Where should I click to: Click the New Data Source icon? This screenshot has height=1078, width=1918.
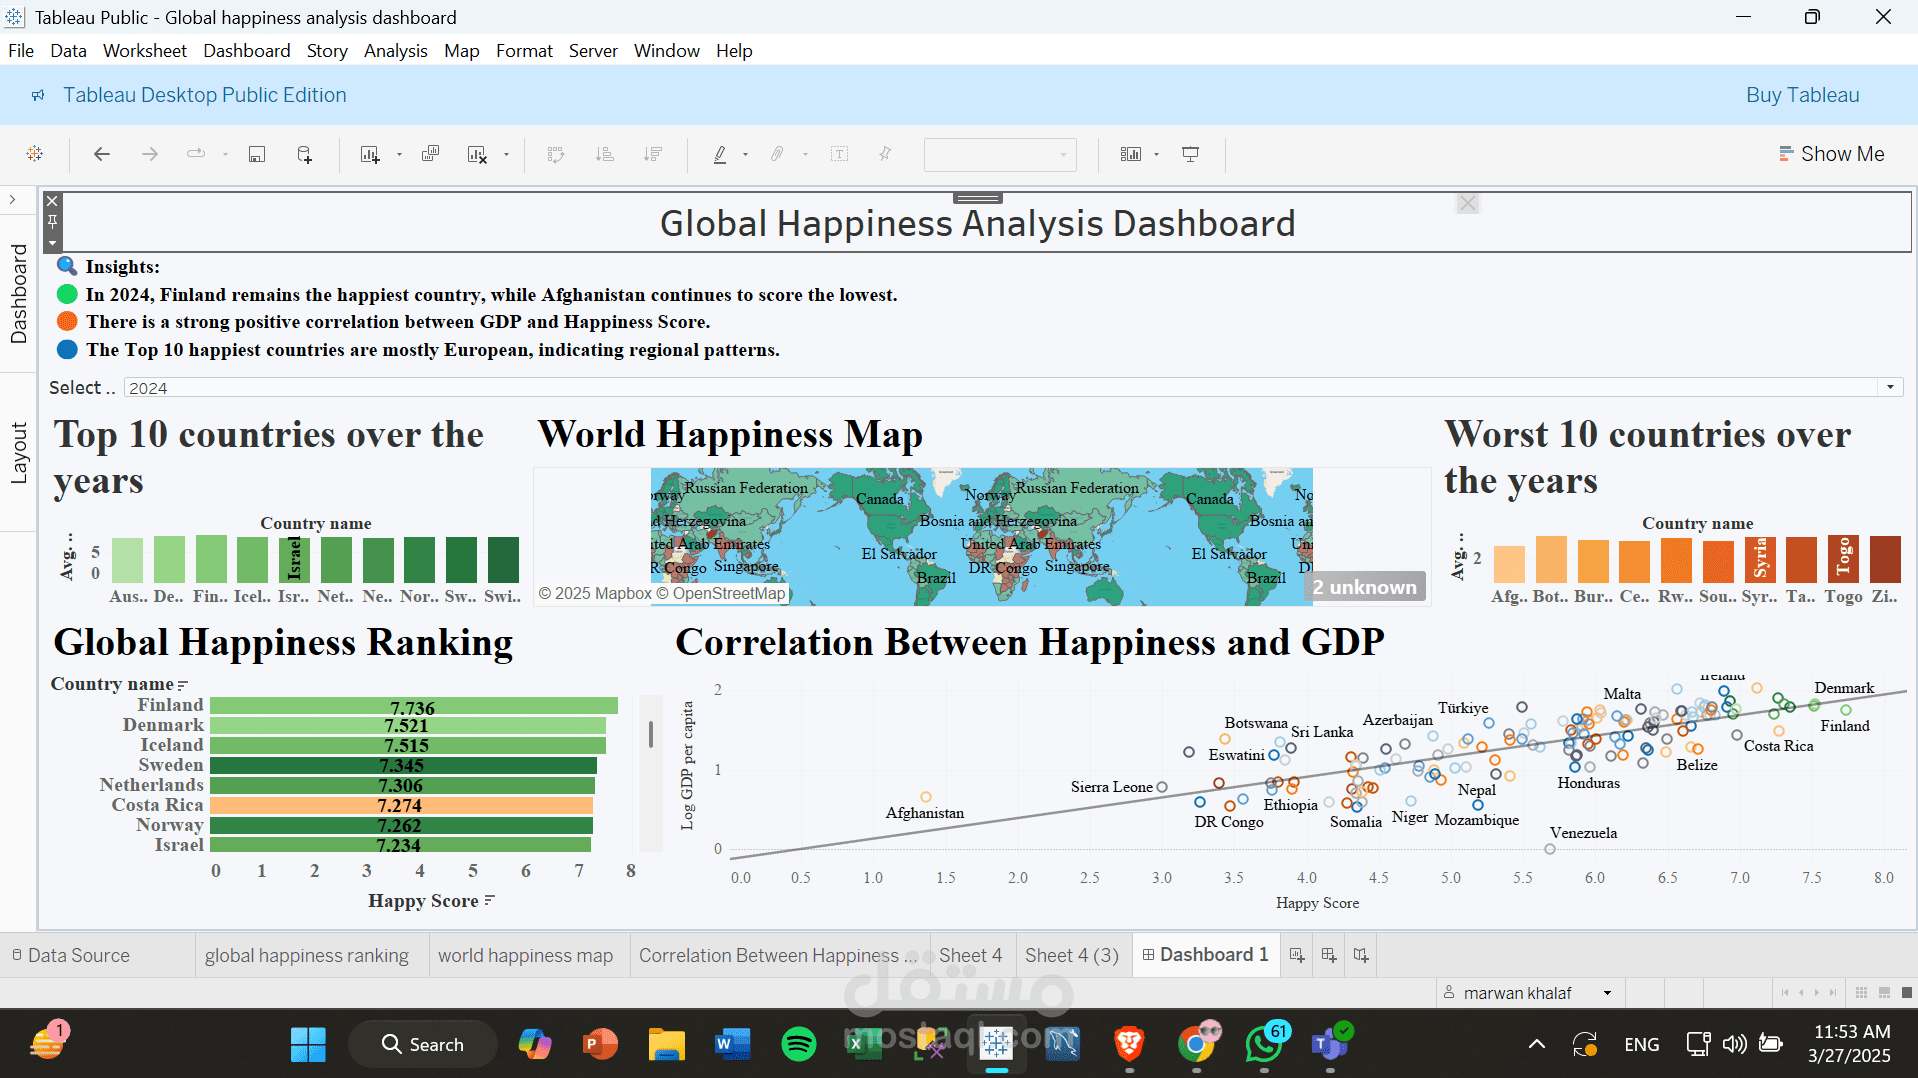pyautogui.click(x=305, y=154)
